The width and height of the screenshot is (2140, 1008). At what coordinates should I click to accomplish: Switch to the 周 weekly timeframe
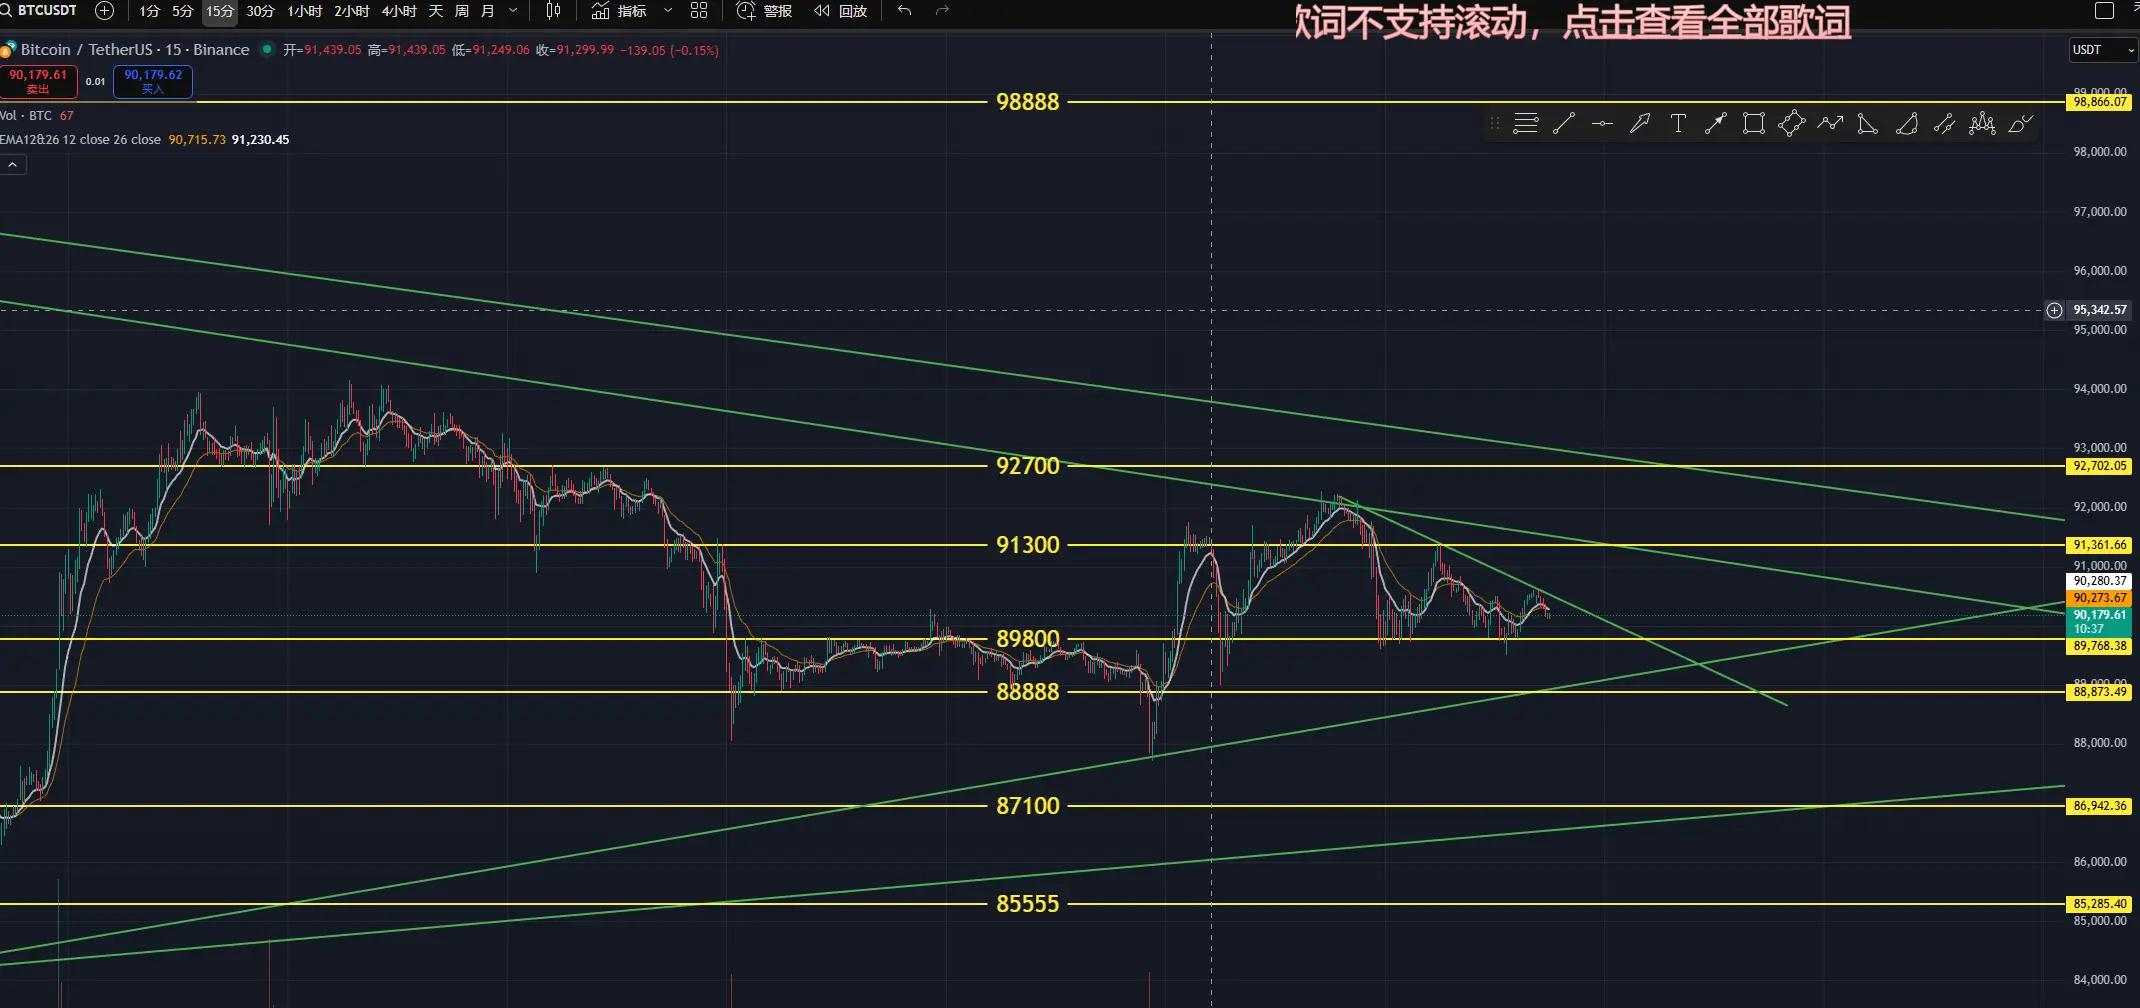462,11
